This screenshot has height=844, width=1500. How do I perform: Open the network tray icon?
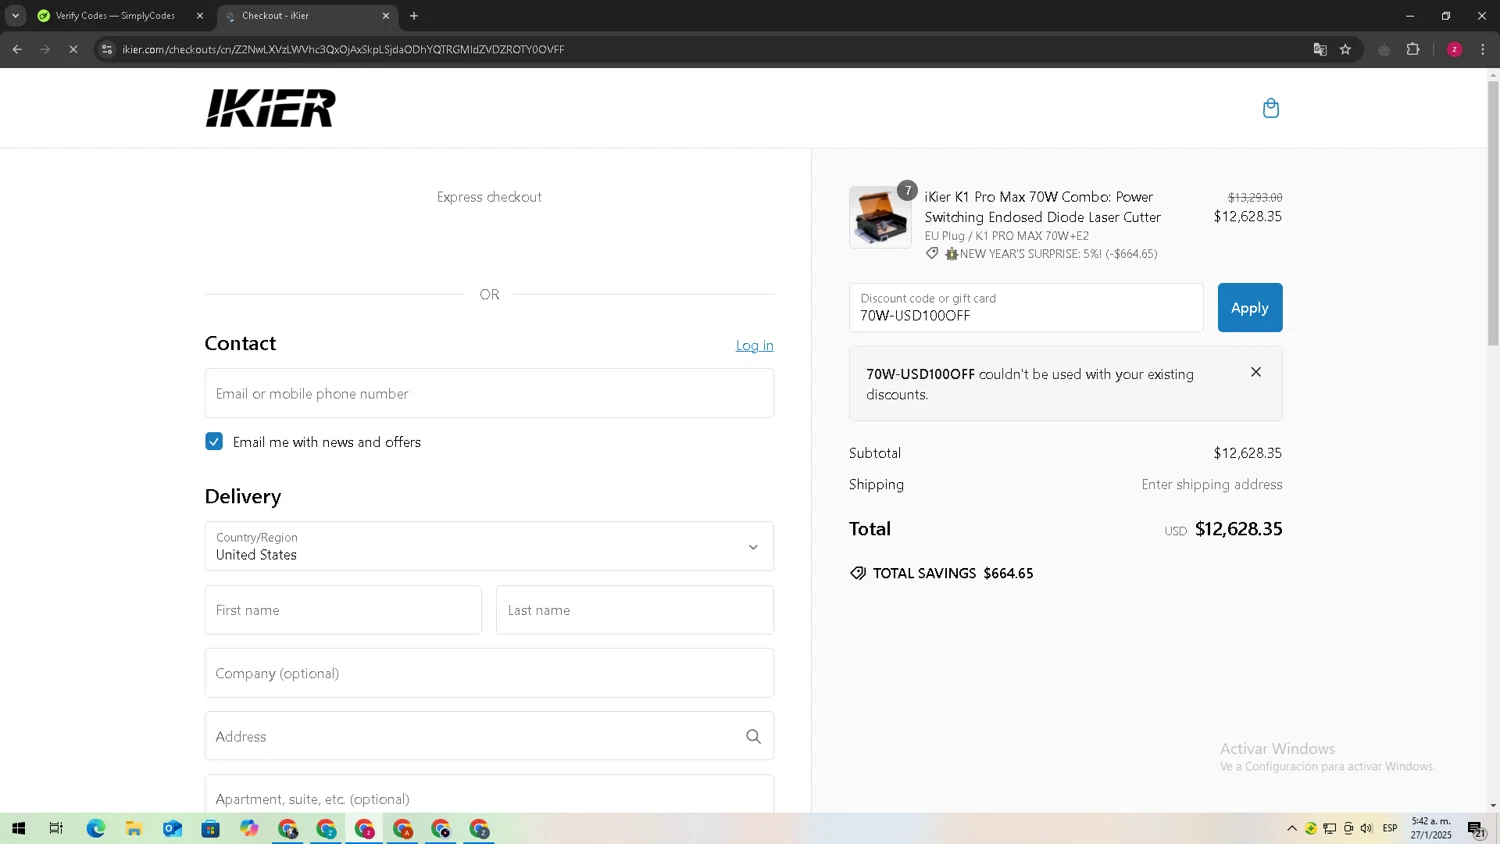tap(1329, 829)
